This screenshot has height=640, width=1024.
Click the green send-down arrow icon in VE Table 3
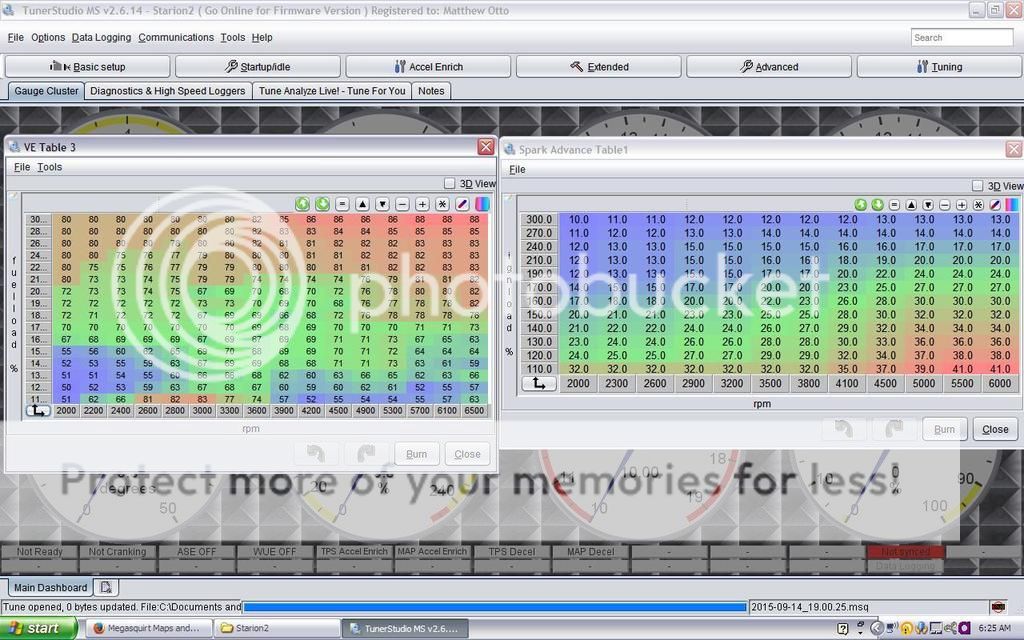click(x=322, y=204)
